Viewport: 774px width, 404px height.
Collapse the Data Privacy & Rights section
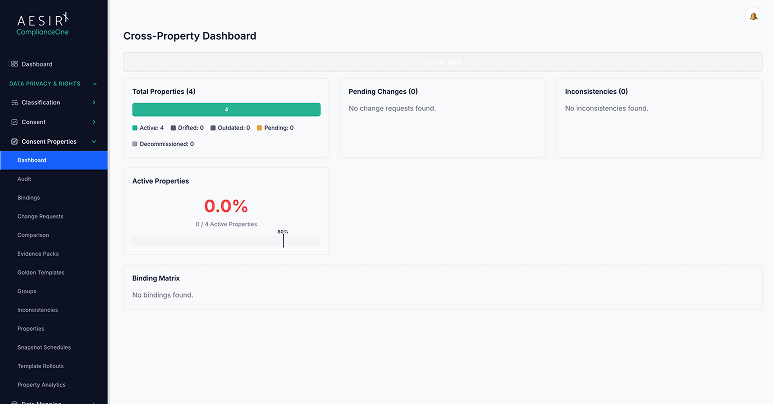click(94, 84)
